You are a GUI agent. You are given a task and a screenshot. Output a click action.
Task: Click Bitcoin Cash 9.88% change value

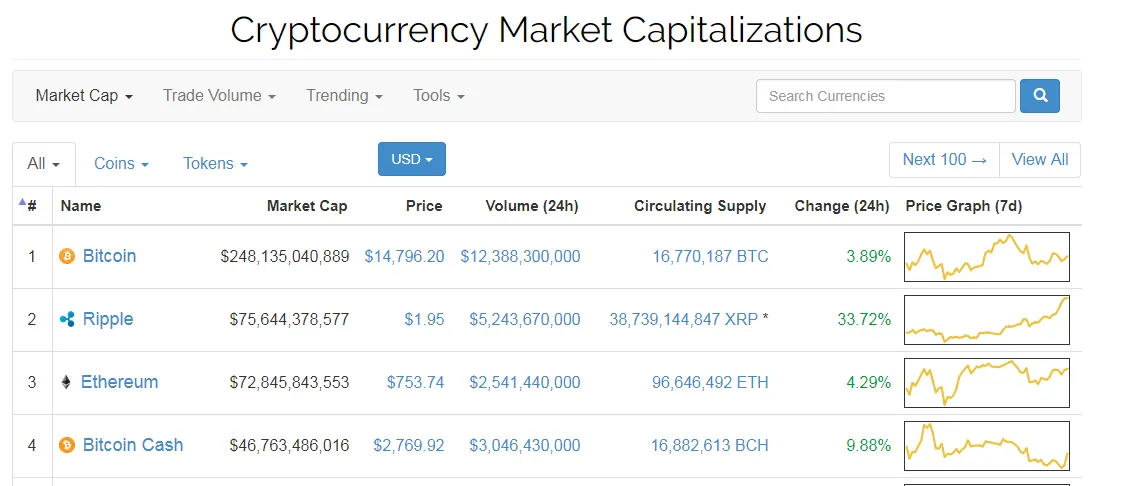[x=869, y=445]
